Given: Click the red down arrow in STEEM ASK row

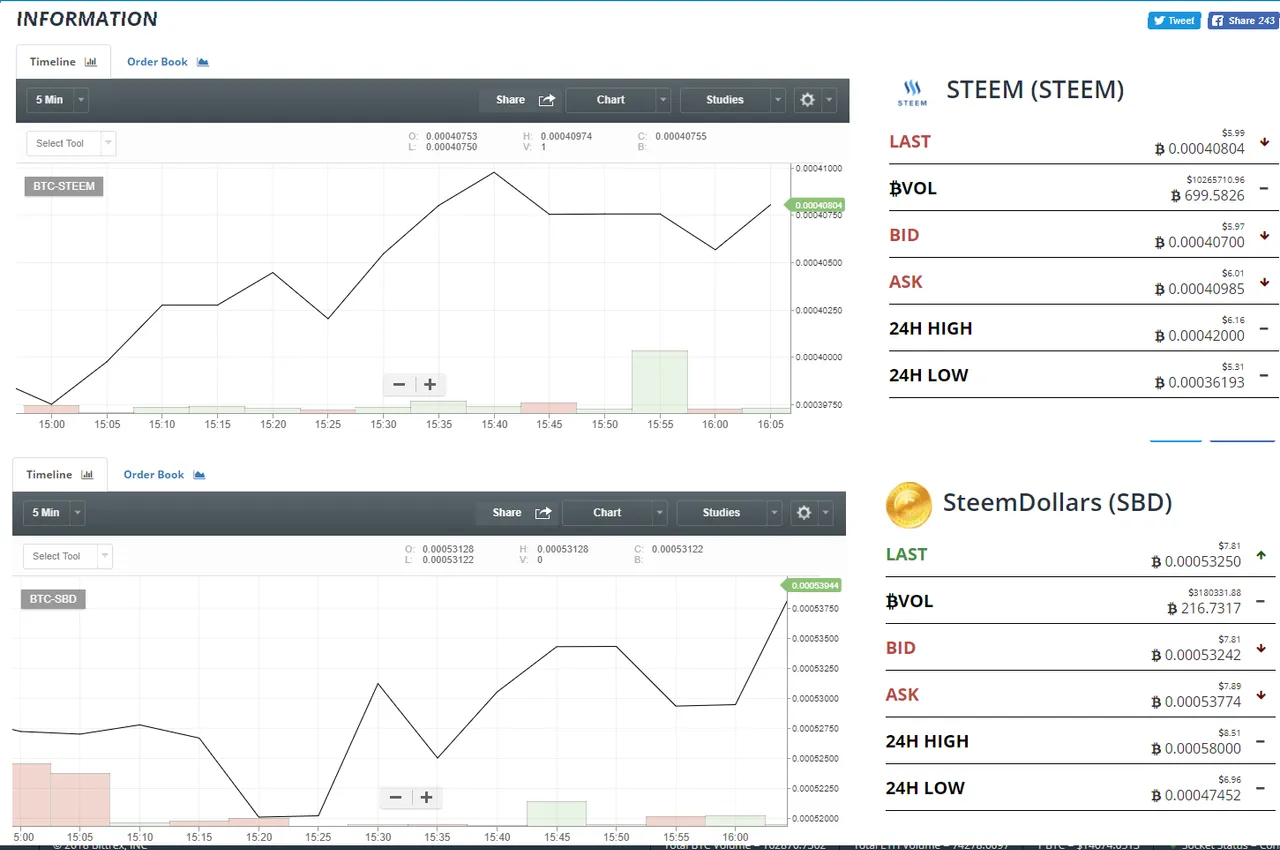Looking at the screenshot, I should point(1264,283).
